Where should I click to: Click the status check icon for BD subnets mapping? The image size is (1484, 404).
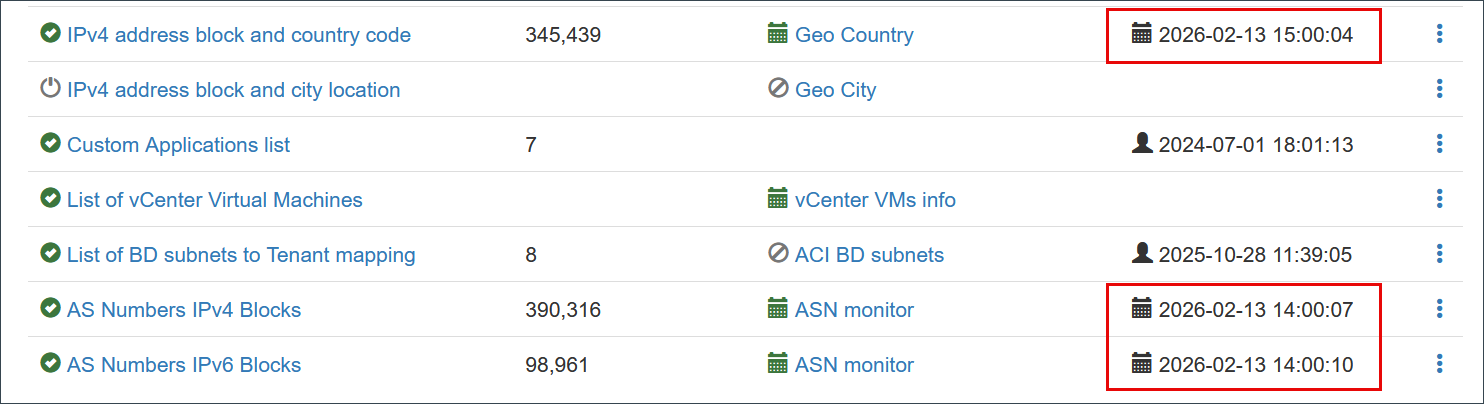[x=50, y=254]
